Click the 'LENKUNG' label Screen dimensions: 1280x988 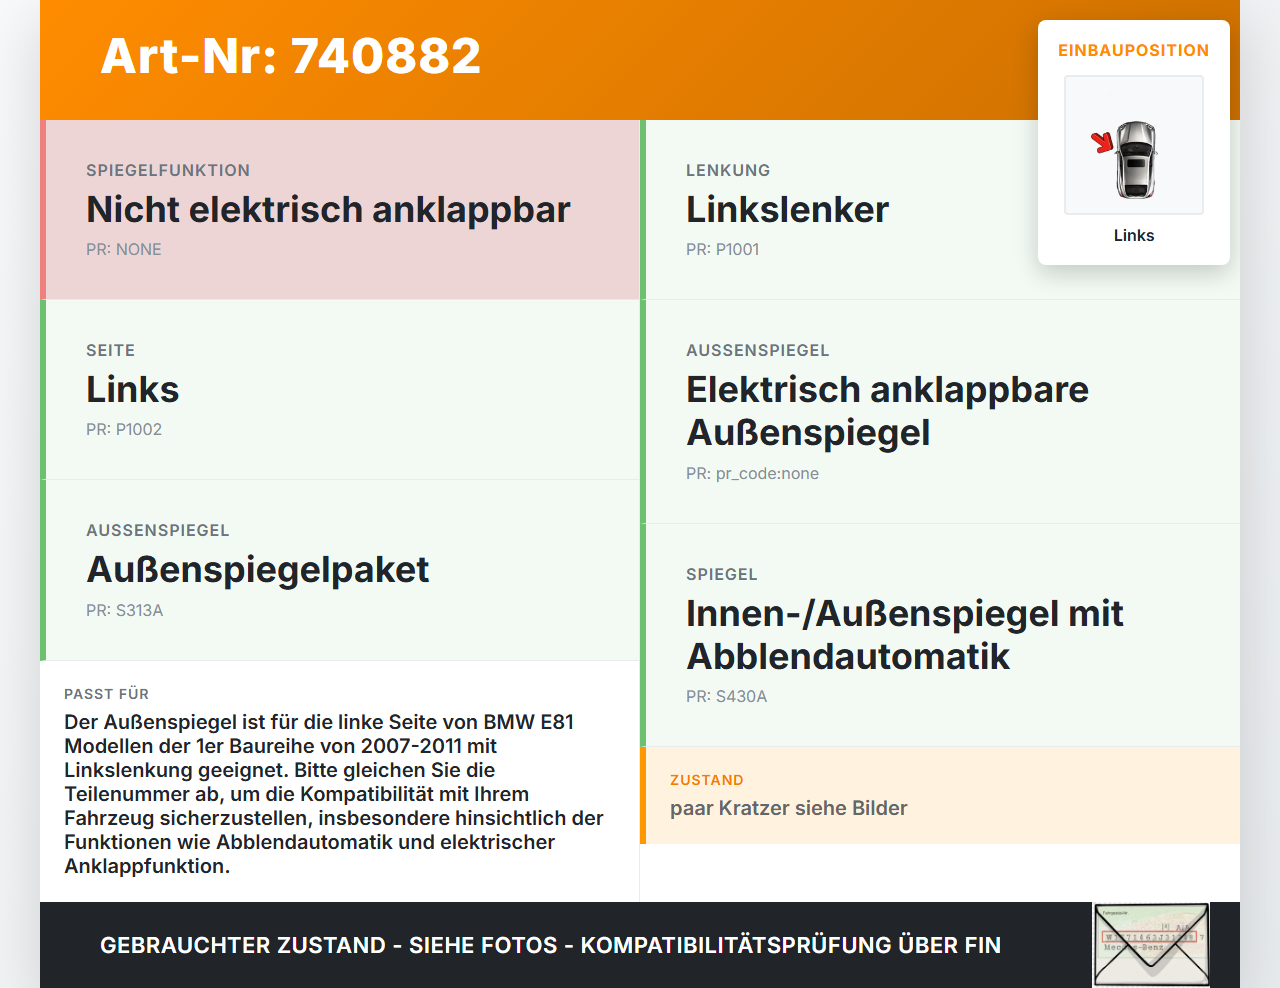(x=728, y=171)
